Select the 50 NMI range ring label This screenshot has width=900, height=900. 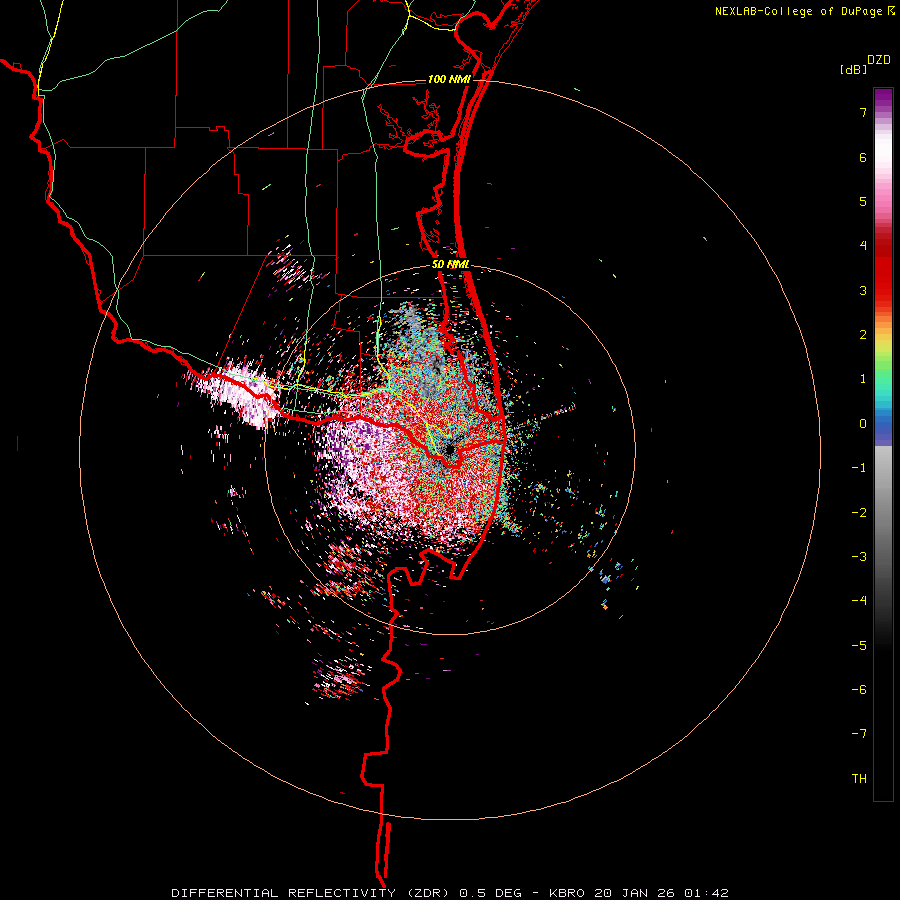pyautogui.click(x=451, y=265)
